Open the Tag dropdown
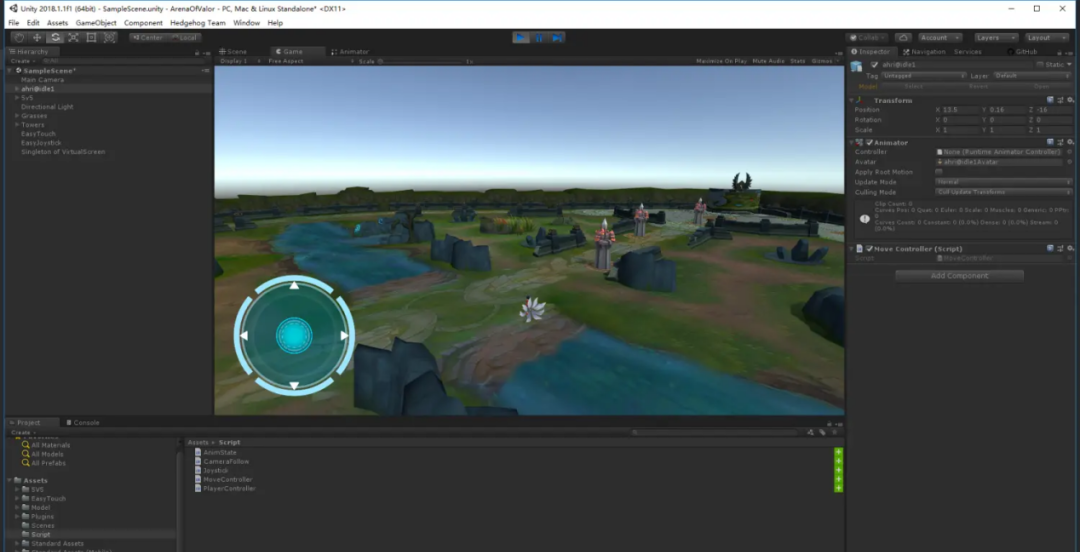 (x=925, y=76)
